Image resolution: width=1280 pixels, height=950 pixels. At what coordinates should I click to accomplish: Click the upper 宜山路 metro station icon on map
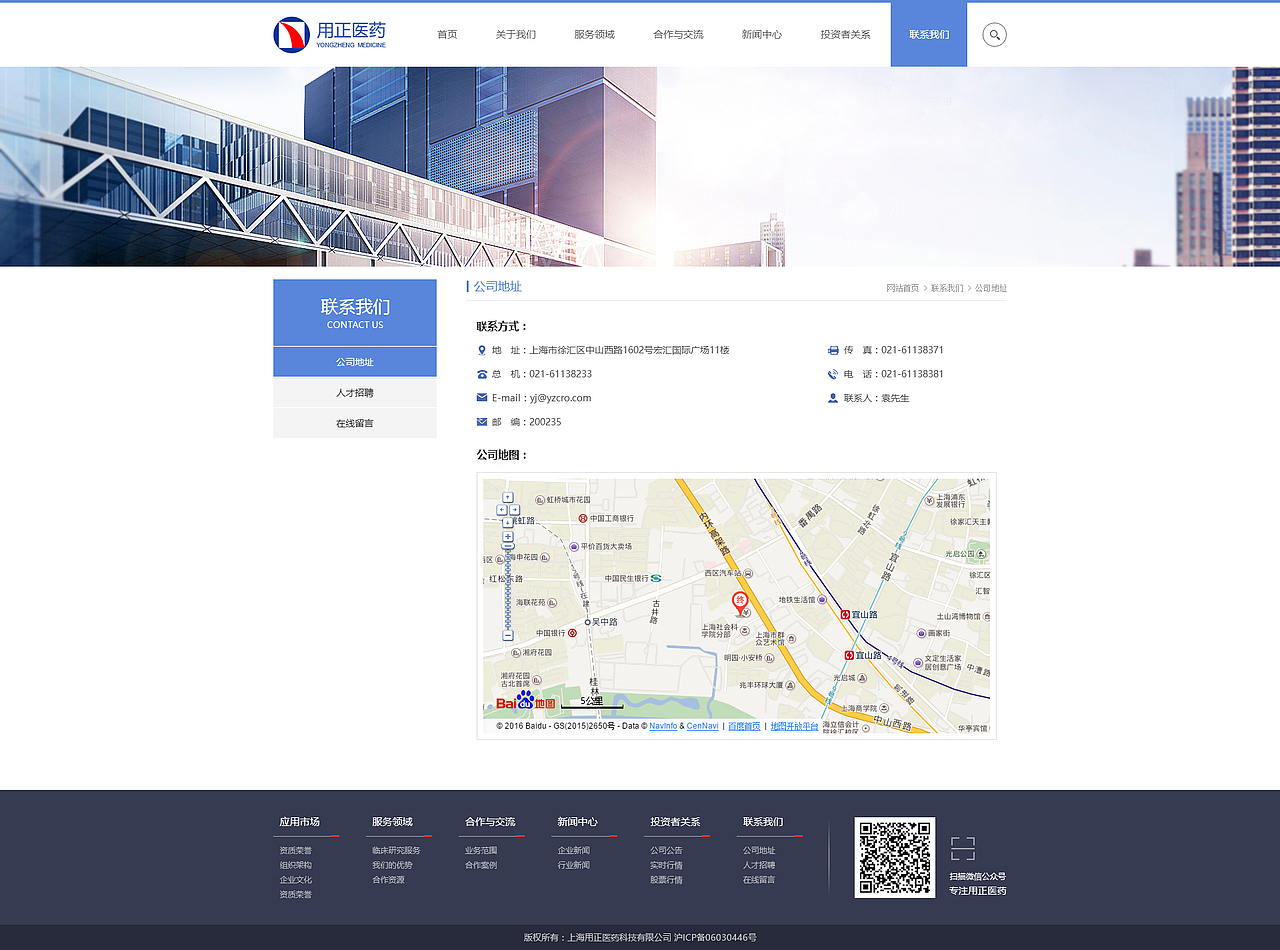[x=846, y=614]
